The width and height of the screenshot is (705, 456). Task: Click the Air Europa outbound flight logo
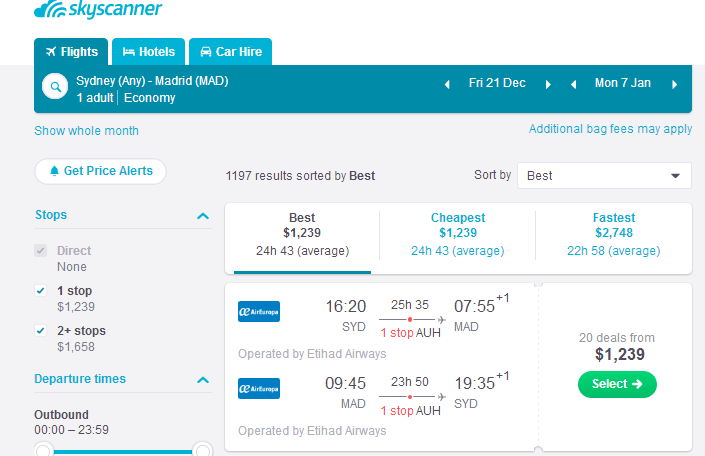(259, 311)
